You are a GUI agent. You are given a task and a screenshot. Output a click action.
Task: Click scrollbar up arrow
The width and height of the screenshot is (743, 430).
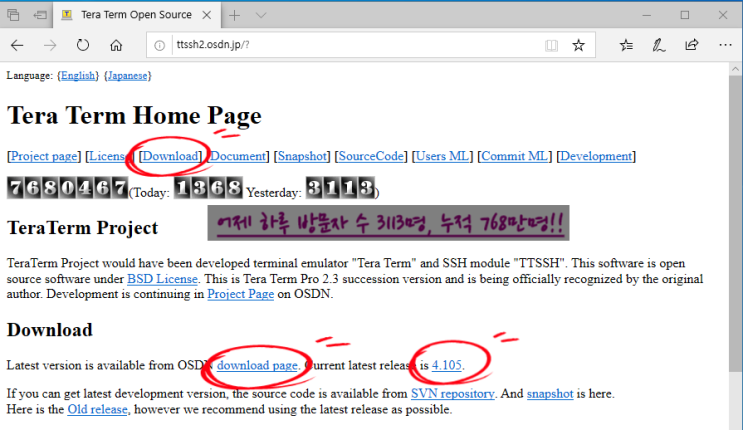[x=735, y=69]
